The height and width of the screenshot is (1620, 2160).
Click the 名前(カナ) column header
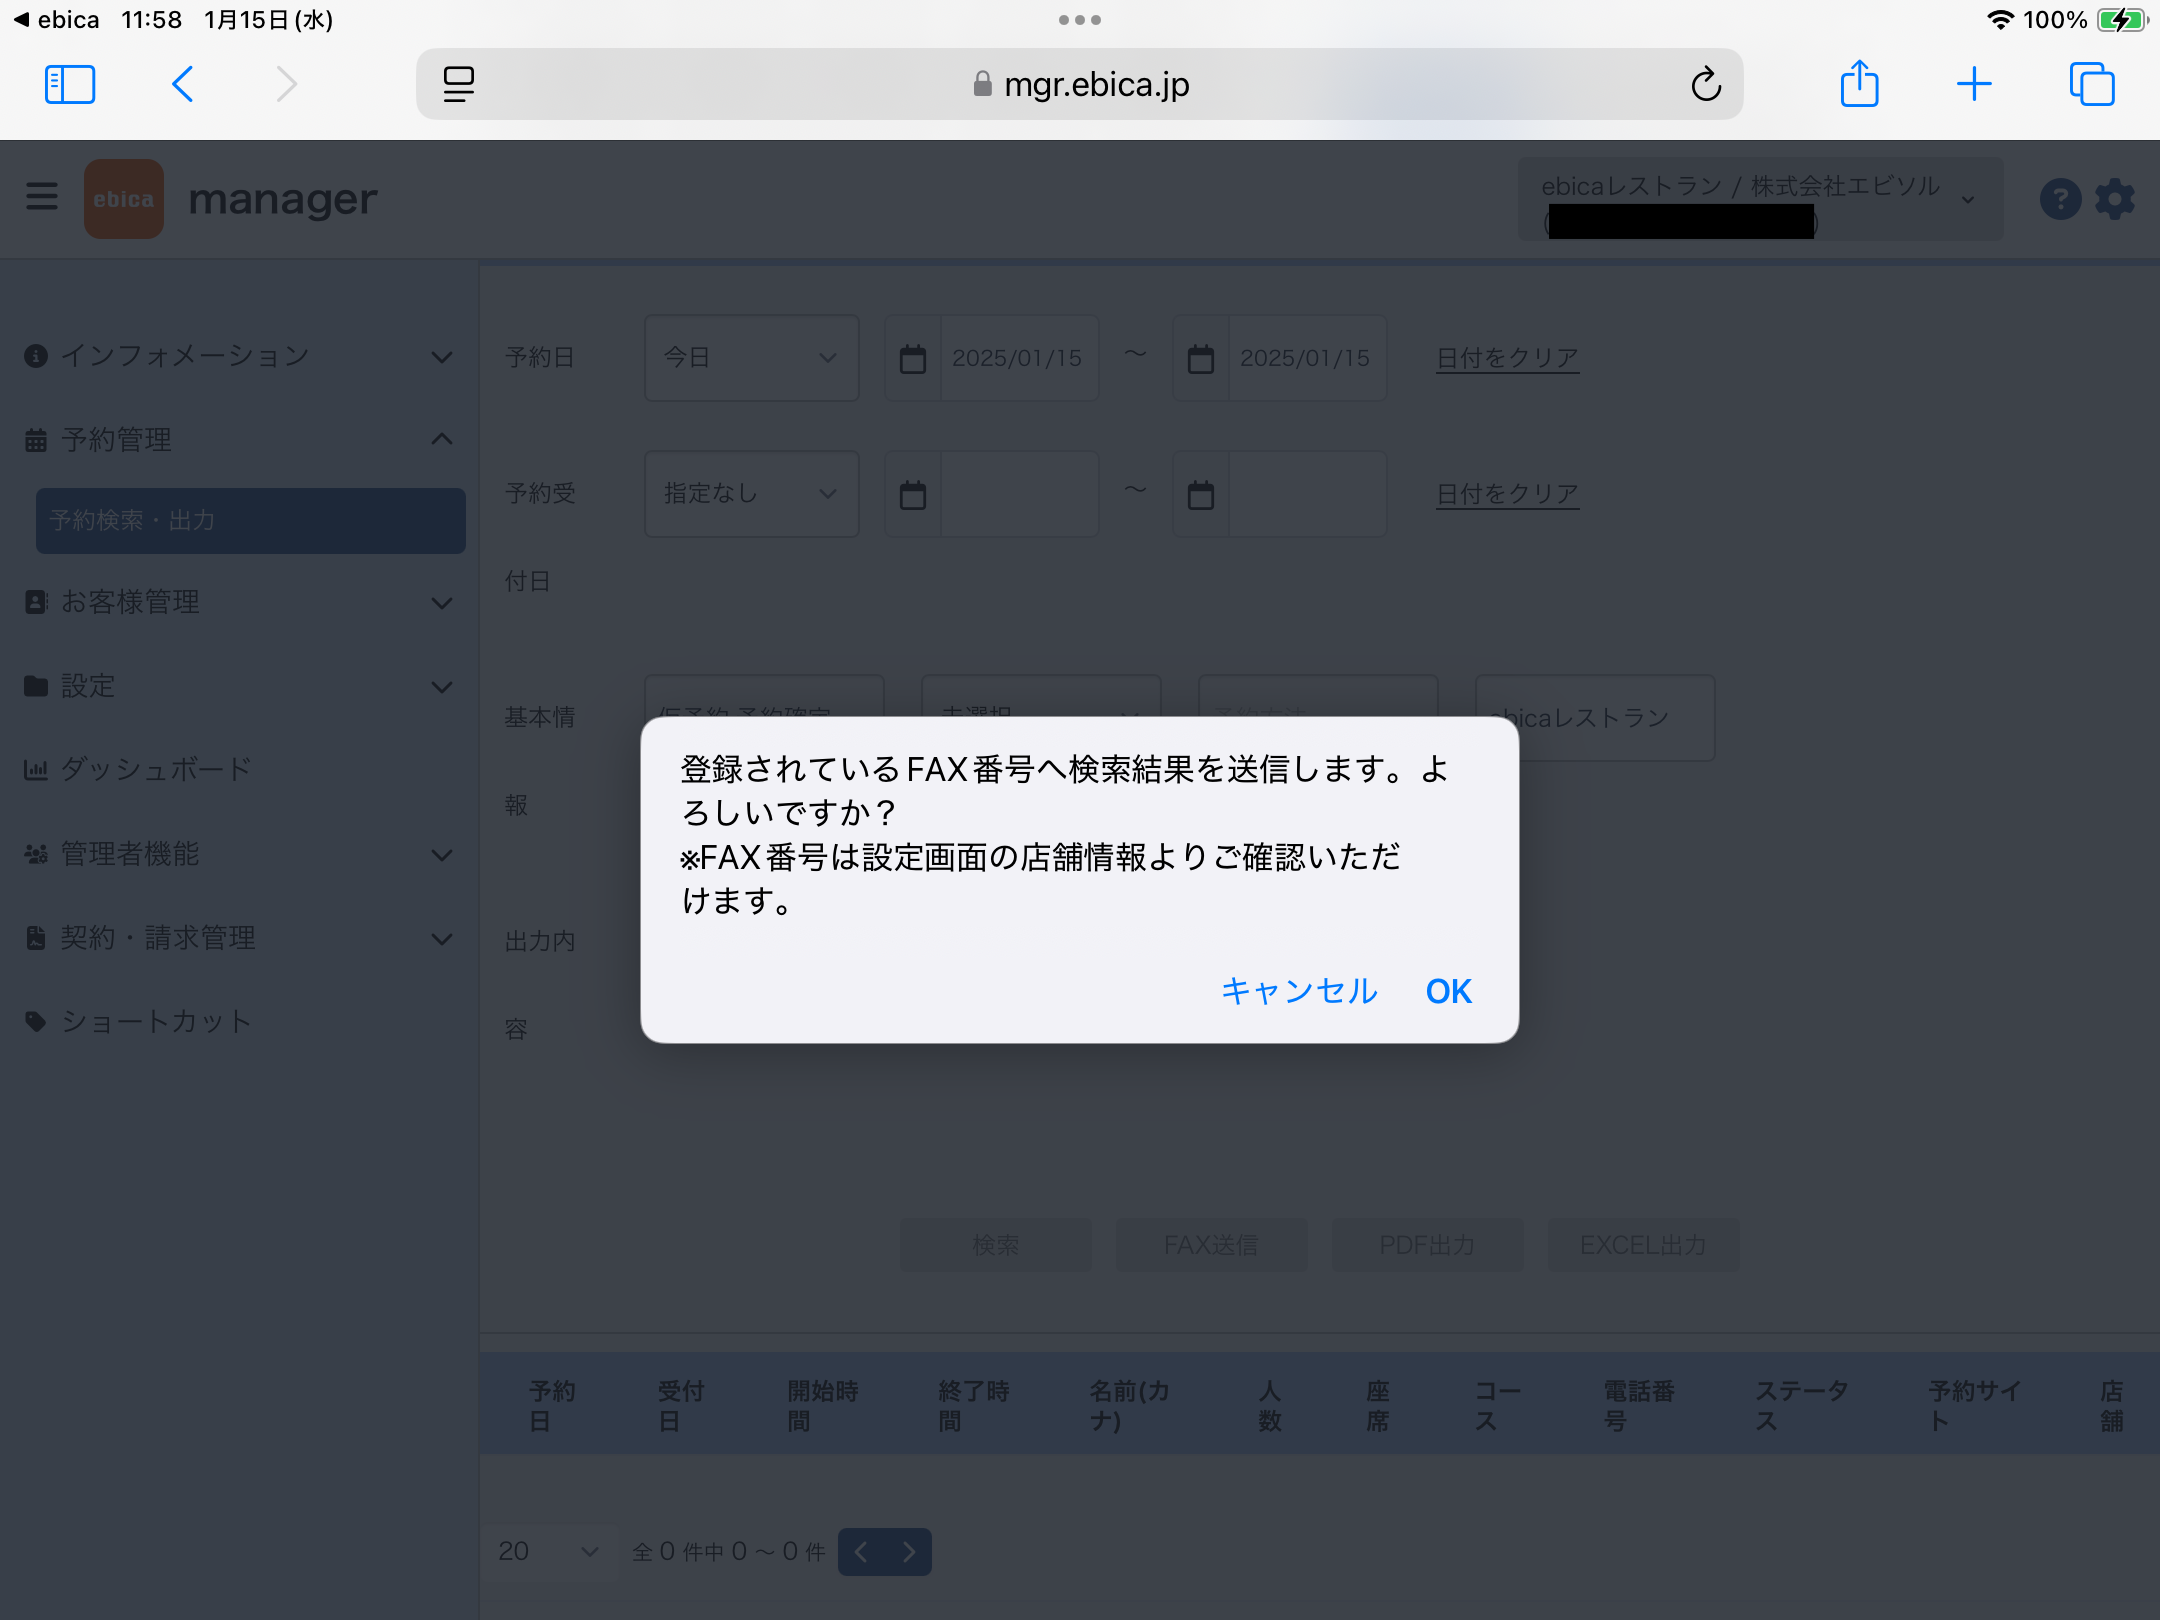[x=1130, y=1405]
